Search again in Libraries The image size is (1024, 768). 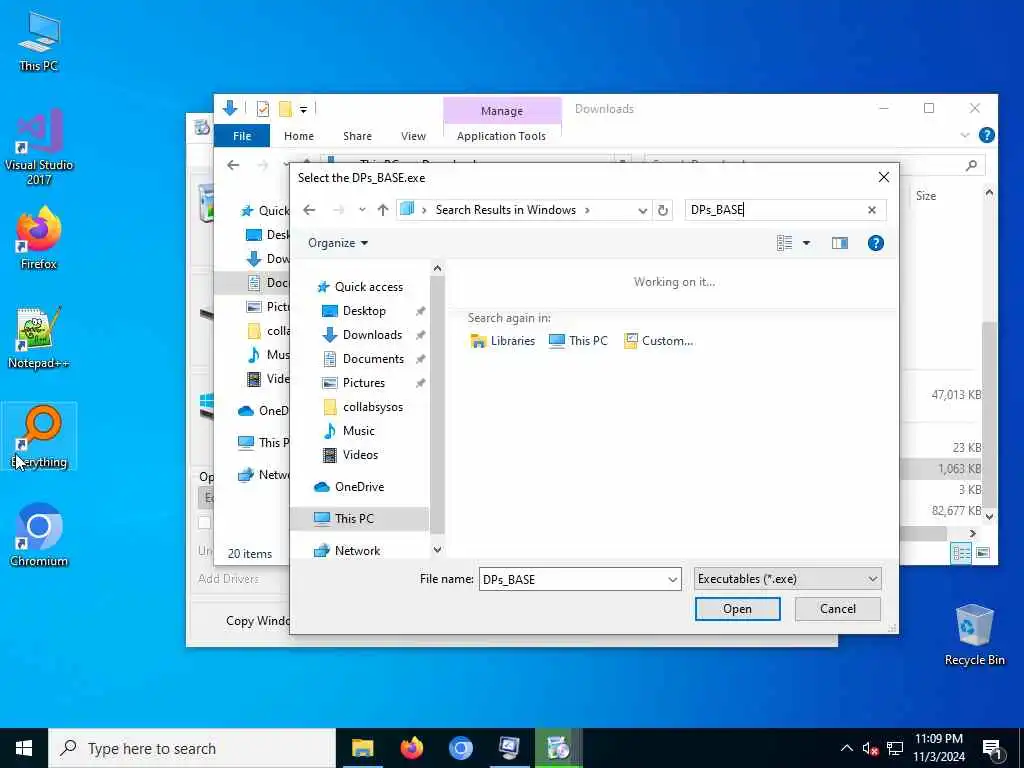(502, 341)
